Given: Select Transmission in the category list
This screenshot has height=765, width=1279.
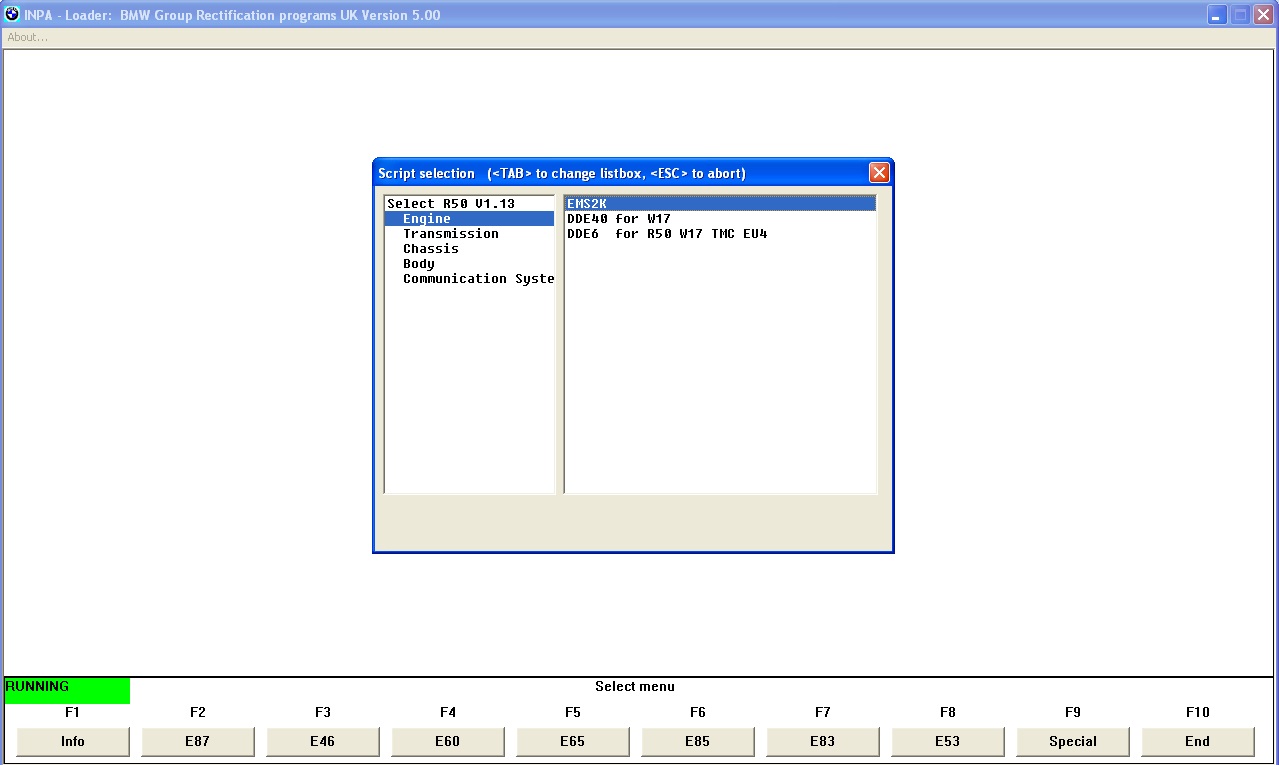Looking at the screenshot, I should pyautogui.click(x=450, y=234).
